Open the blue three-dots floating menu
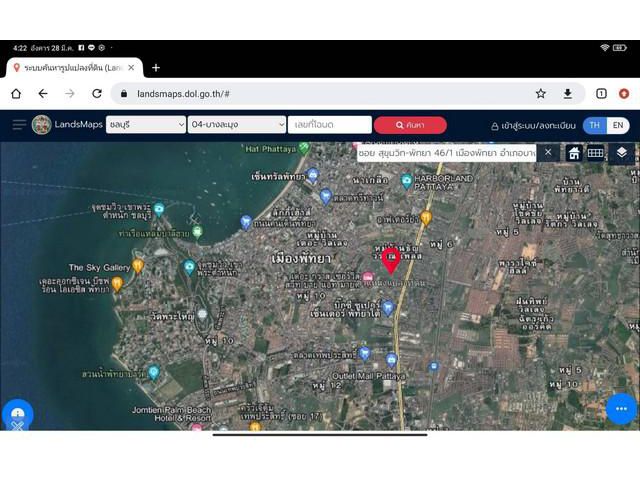640x480 pixels. 620,409
